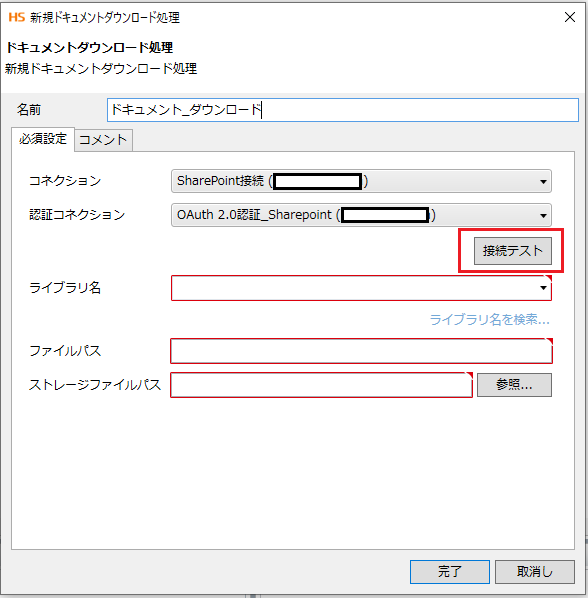Viewport: 588px width, 598px height.
Task: Switch to the 必須設定 tab
Action: coord(43,139)
